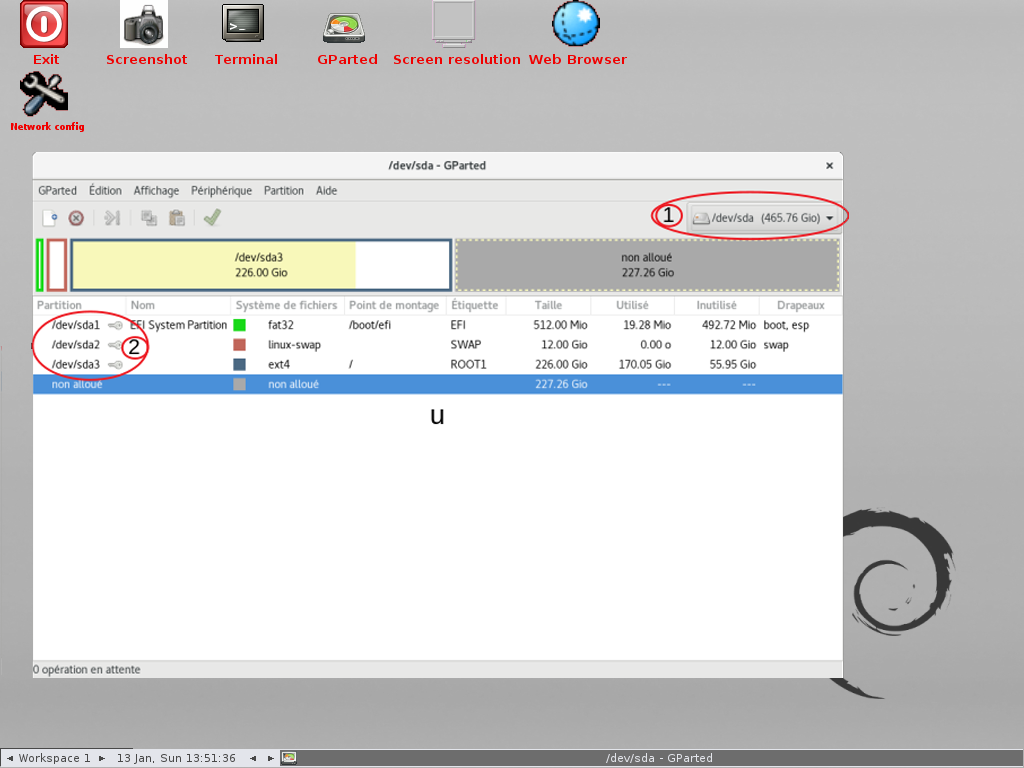Click the Copy partition toolbar icon
The width and height of the screenshot is (1024, 768).
149,218
